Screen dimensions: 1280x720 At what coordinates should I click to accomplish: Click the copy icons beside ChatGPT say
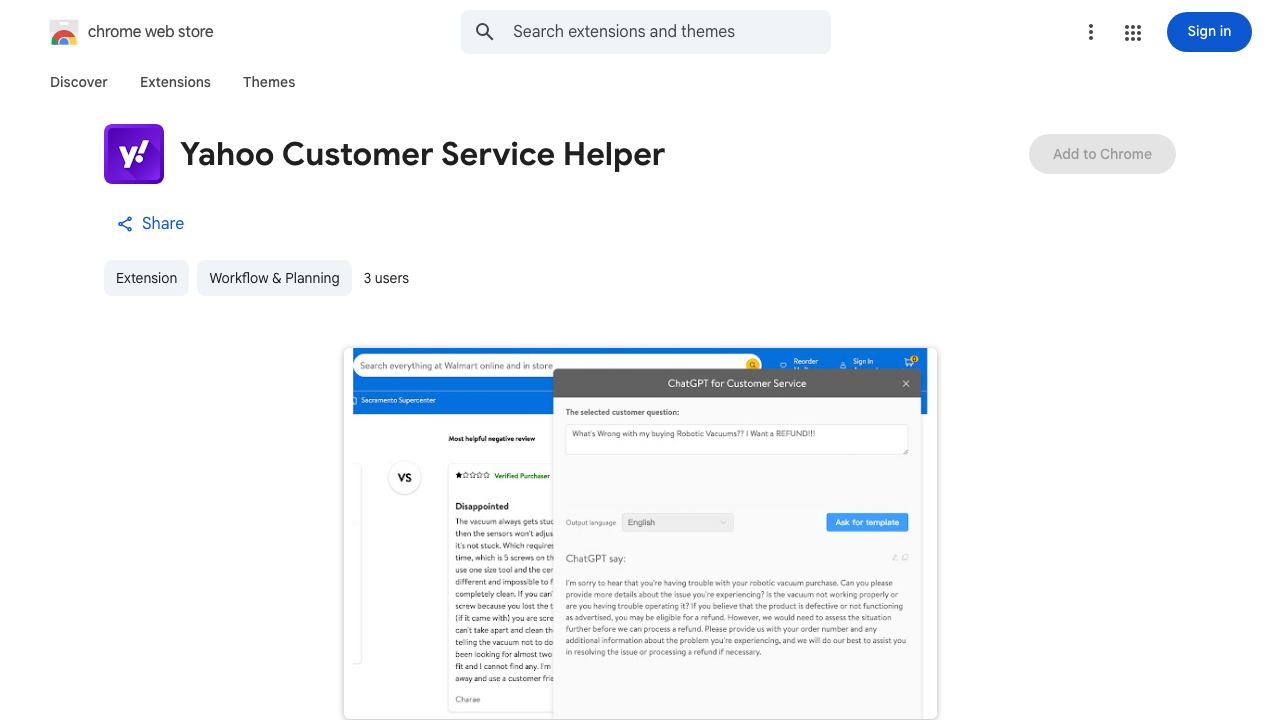[900, 558]
